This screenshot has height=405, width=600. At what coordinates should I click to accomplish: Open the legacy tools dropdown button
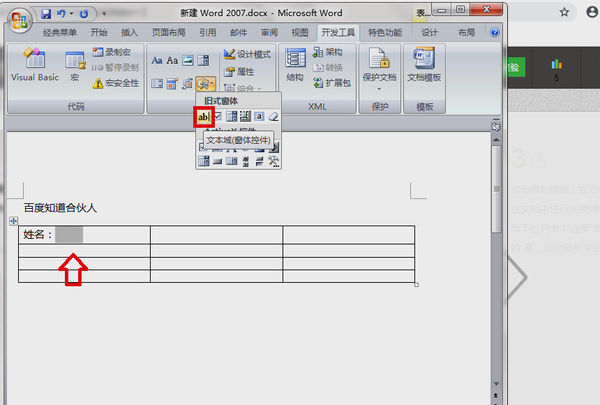(x=206, y=83)
